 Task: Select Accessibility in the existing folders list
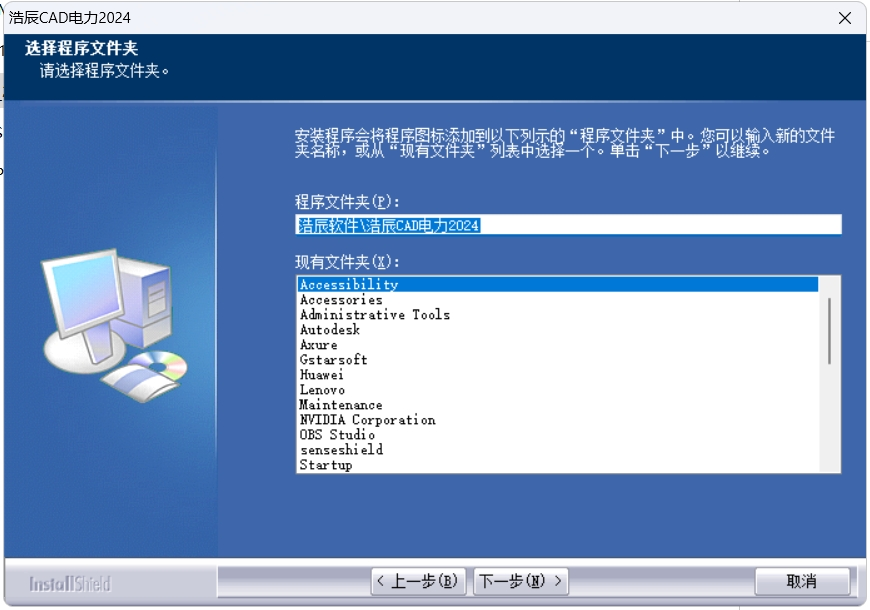(x=400, y=283)
